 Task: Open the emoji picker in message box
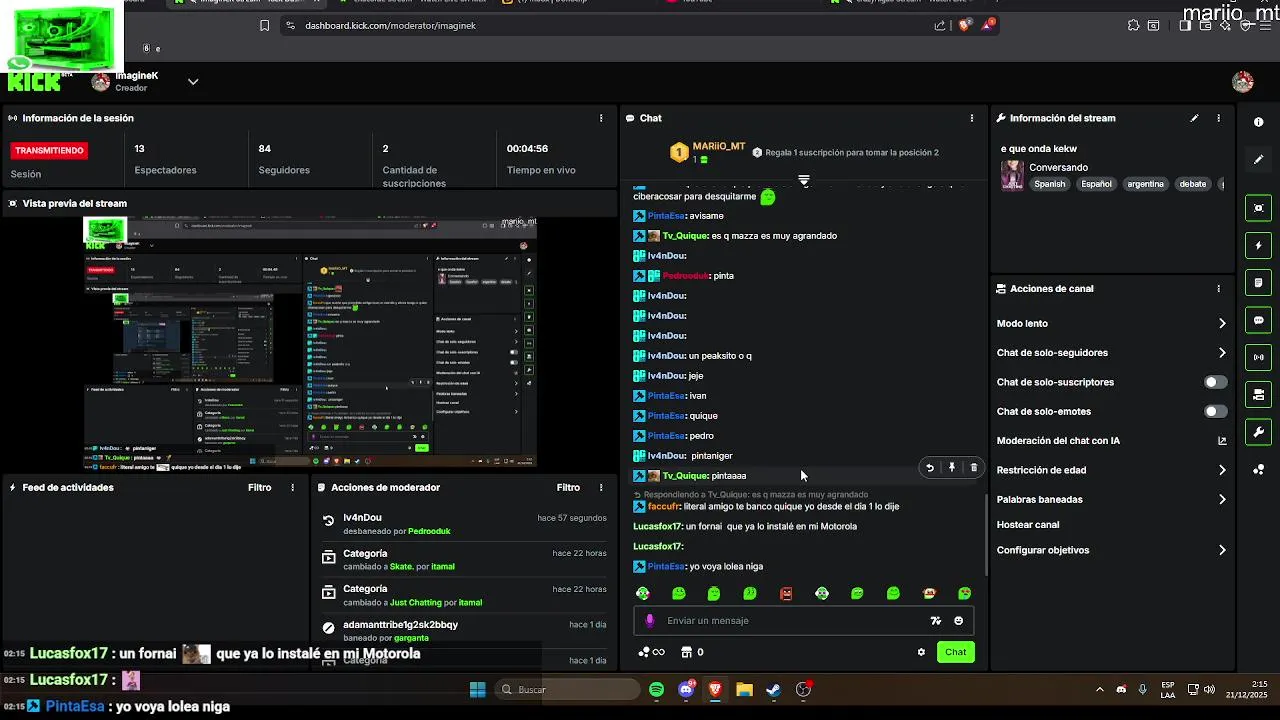coord(959,621)
